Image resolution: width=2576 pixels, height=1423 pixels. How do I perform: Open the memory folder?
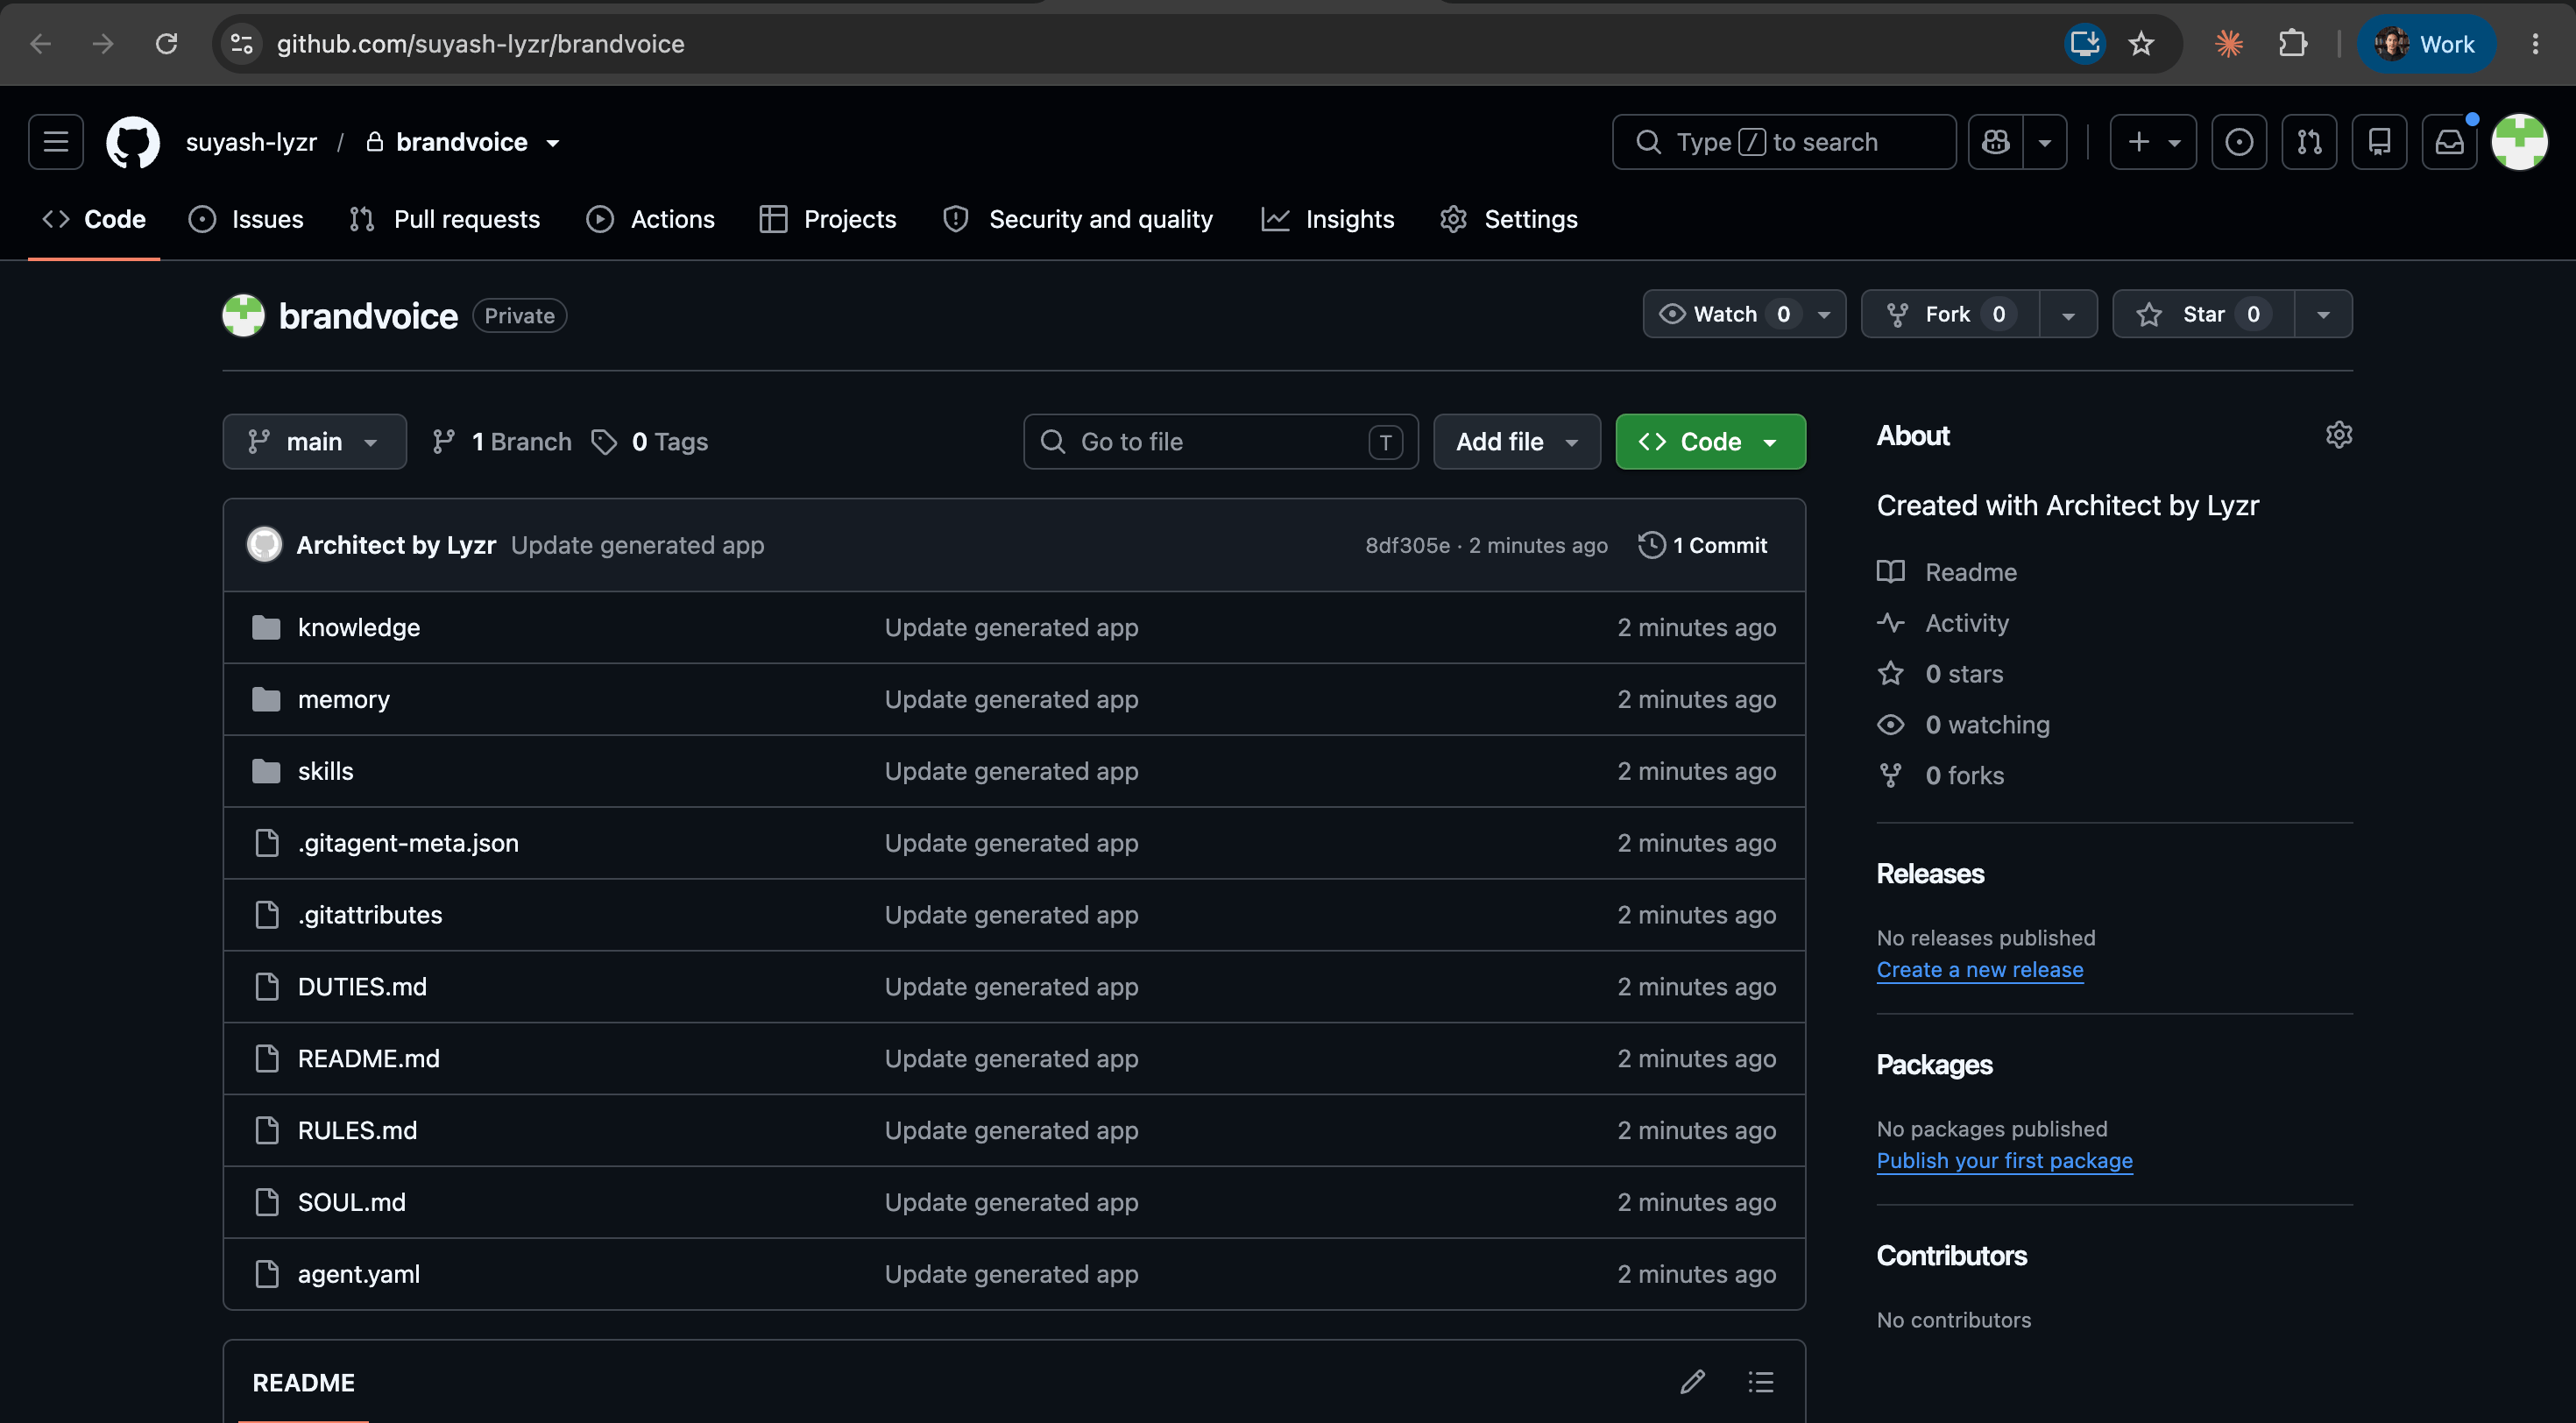343,699
